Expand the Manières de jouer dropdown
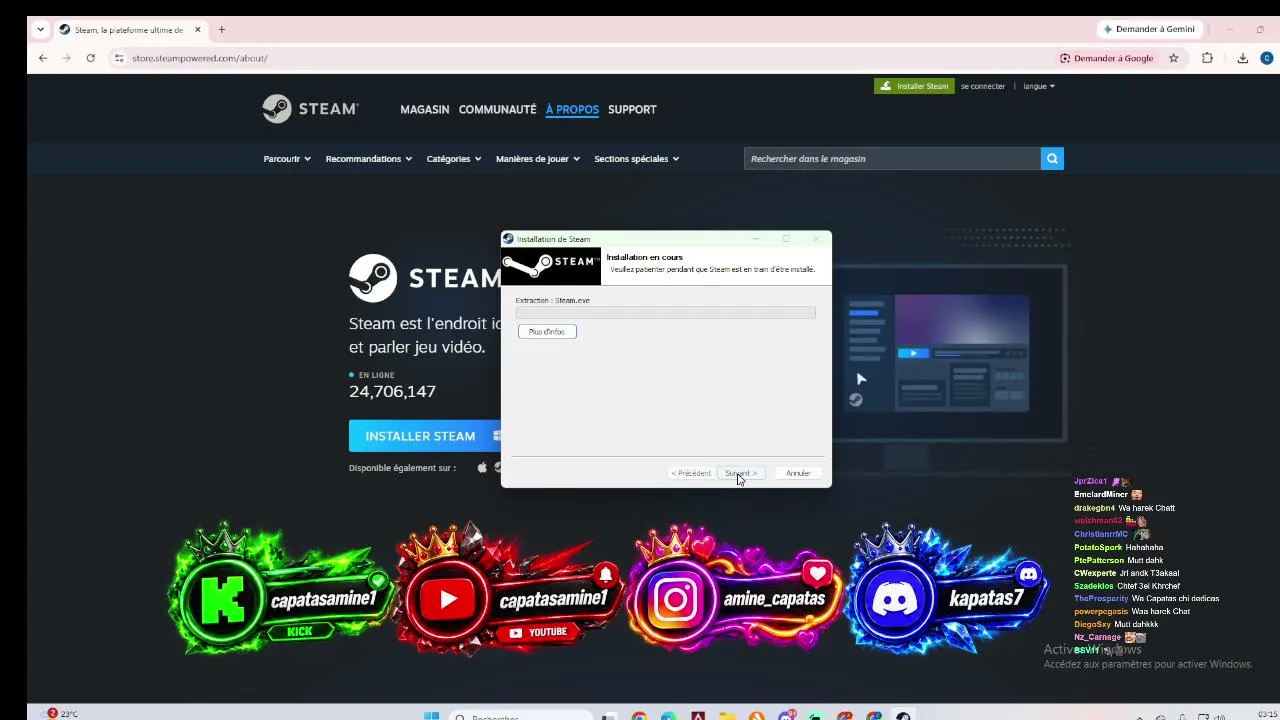Viewport: 1280px width, 720px height. pyautogui.click(x=538, y=159)
